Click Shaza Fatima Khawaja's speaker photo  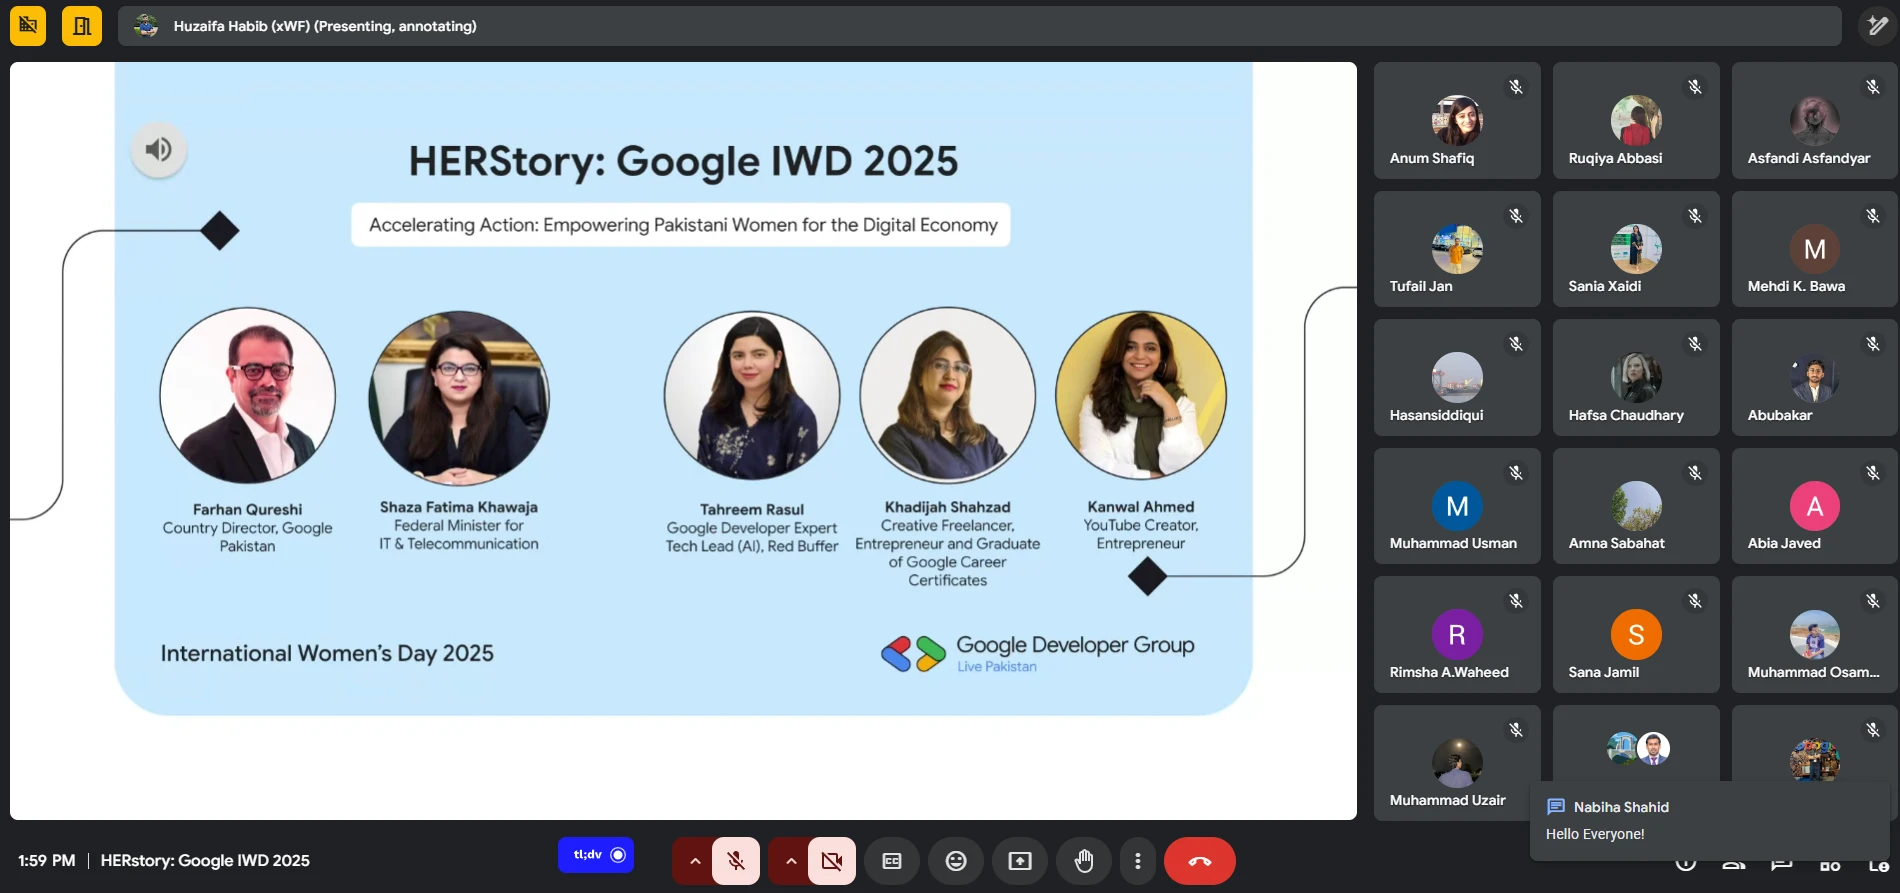click(x=459, y=398)
